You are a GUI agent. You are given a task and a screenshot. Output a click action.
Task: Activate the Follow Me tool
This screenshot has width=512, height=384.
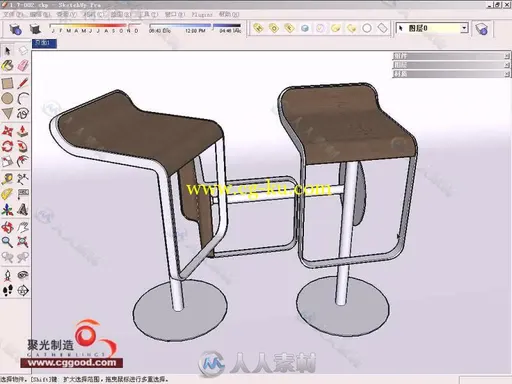[23, 146]
